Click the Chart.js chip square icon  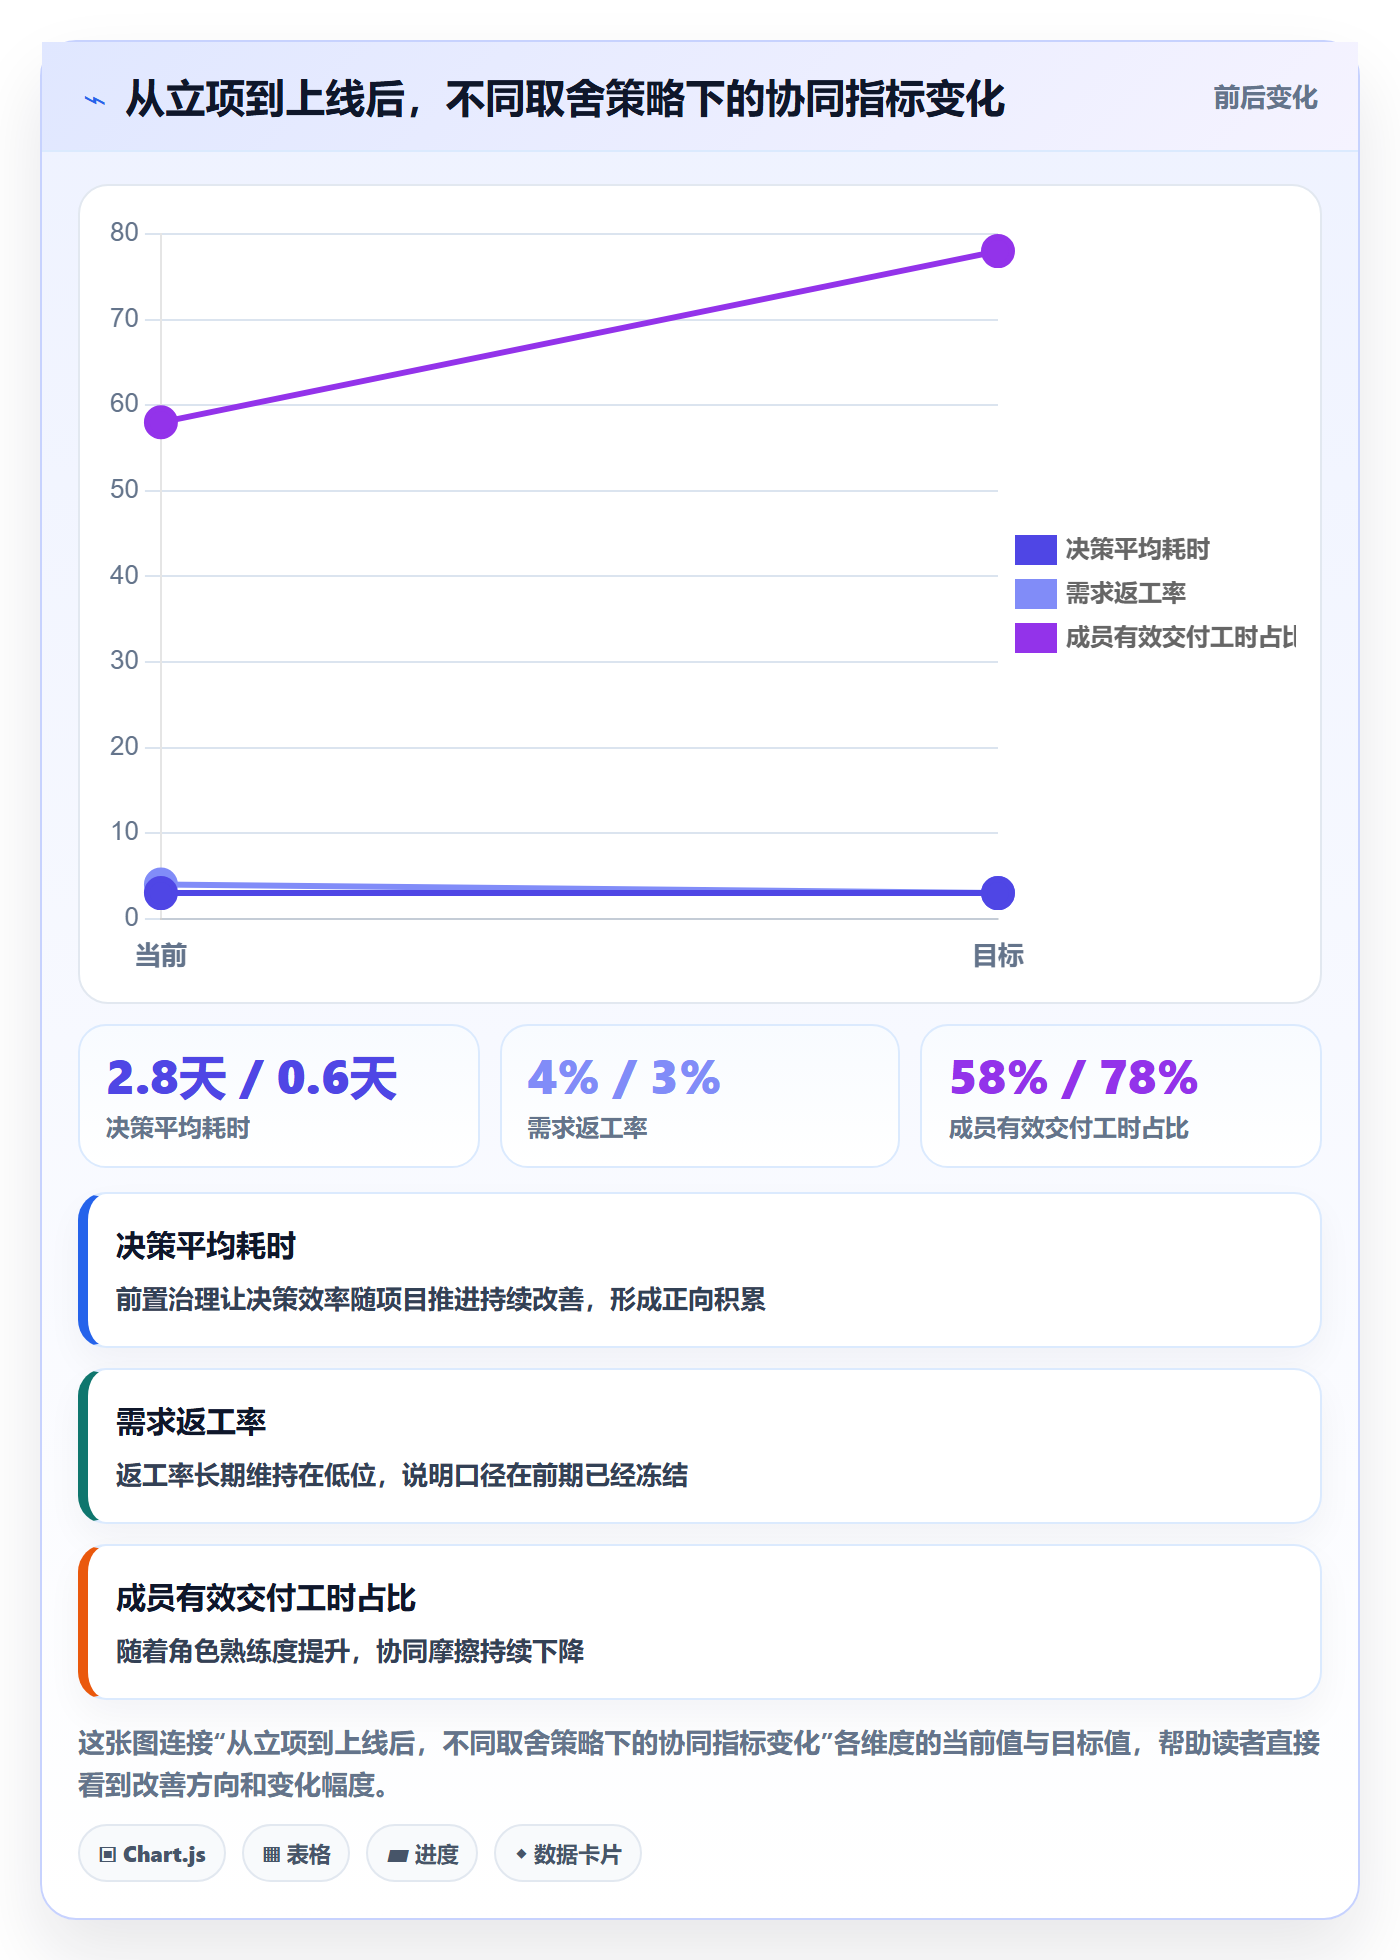click(x=108, y=1855)
